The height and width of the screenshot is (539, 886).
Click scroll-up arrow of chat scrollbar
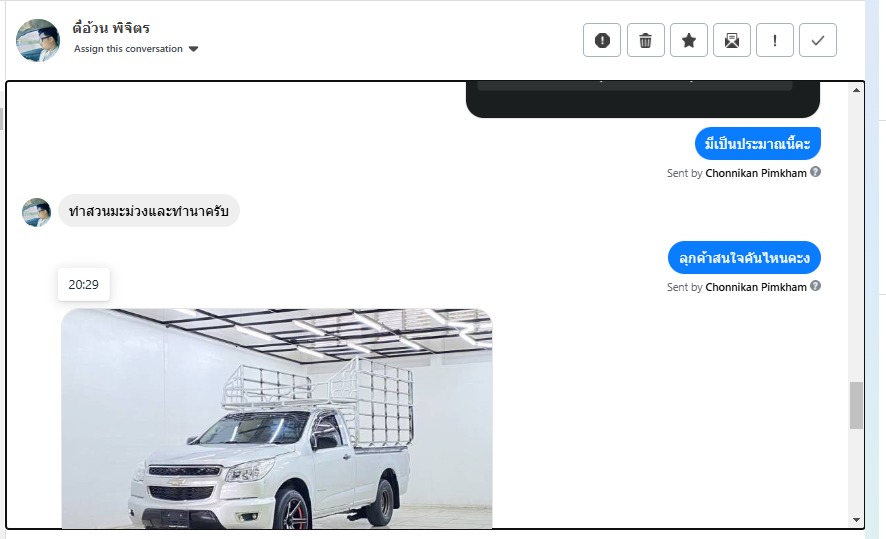point(857,90)
